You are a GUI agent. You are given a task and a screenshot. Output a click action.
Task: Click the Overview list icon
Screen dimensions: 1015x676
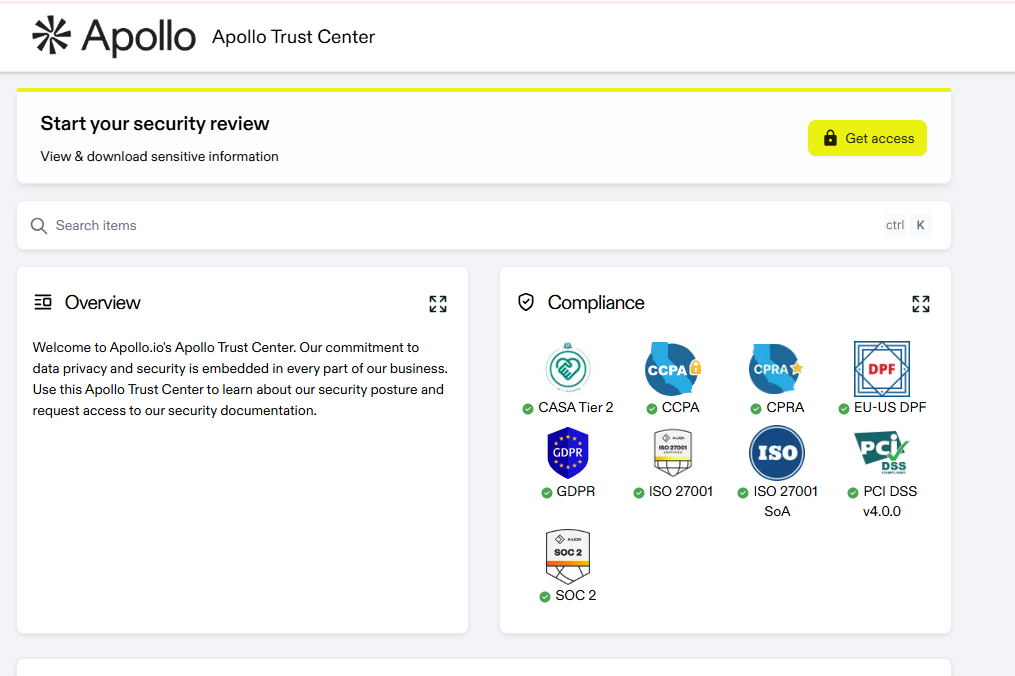click(43, 302)
